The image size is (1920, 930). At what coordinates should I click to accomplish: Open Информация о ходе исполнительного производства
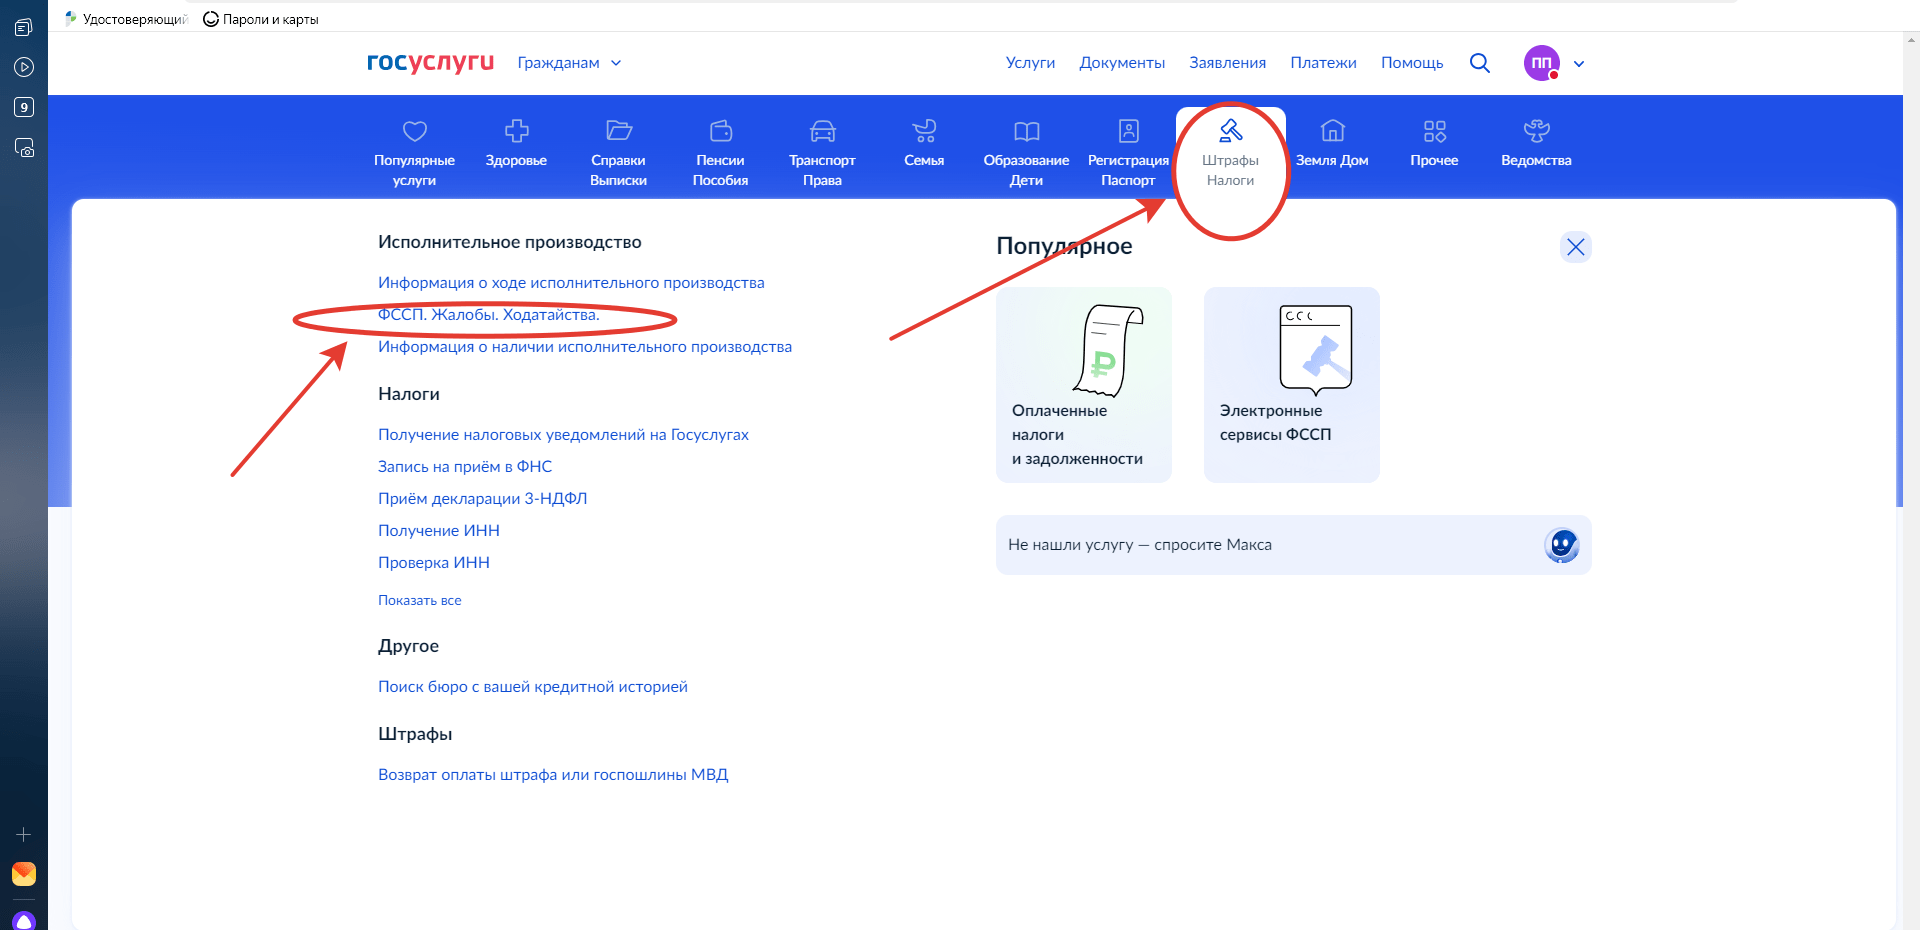571,283
